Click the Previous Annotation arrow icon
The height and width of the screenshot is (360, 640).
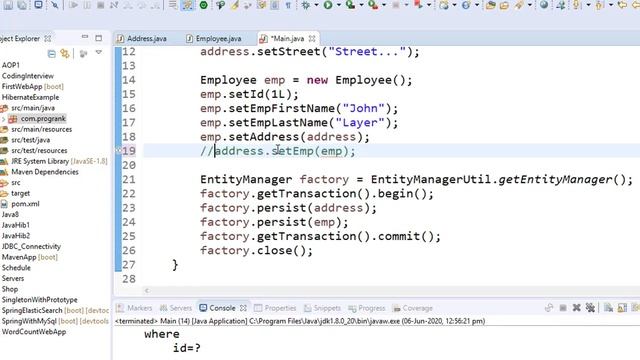(599, 5)
